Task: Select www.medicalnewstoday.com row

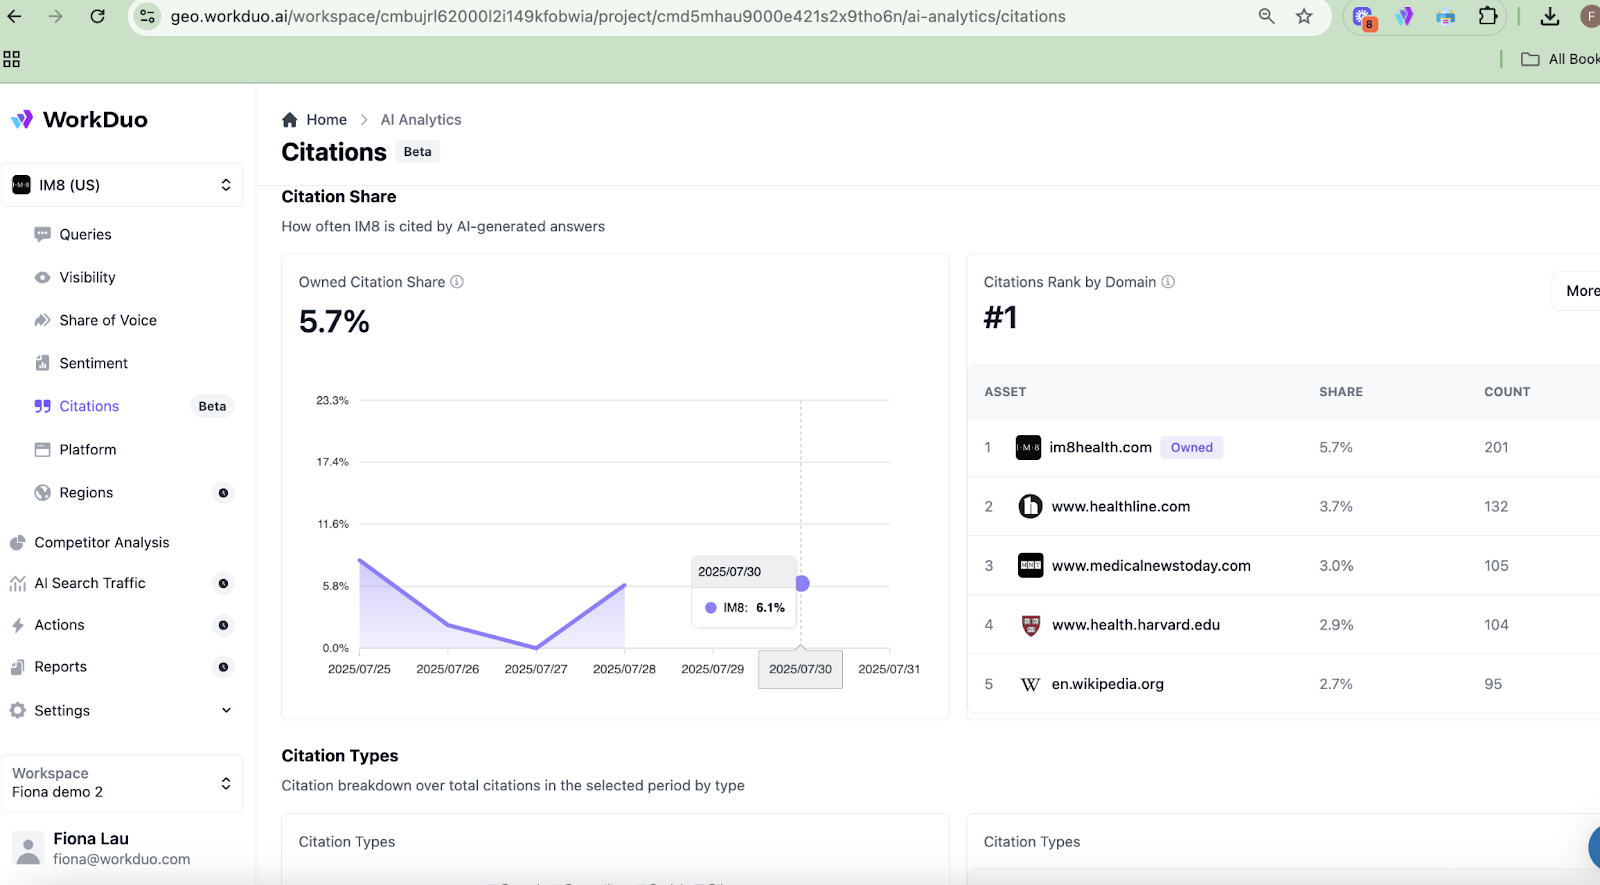Action: (1284, 565)
